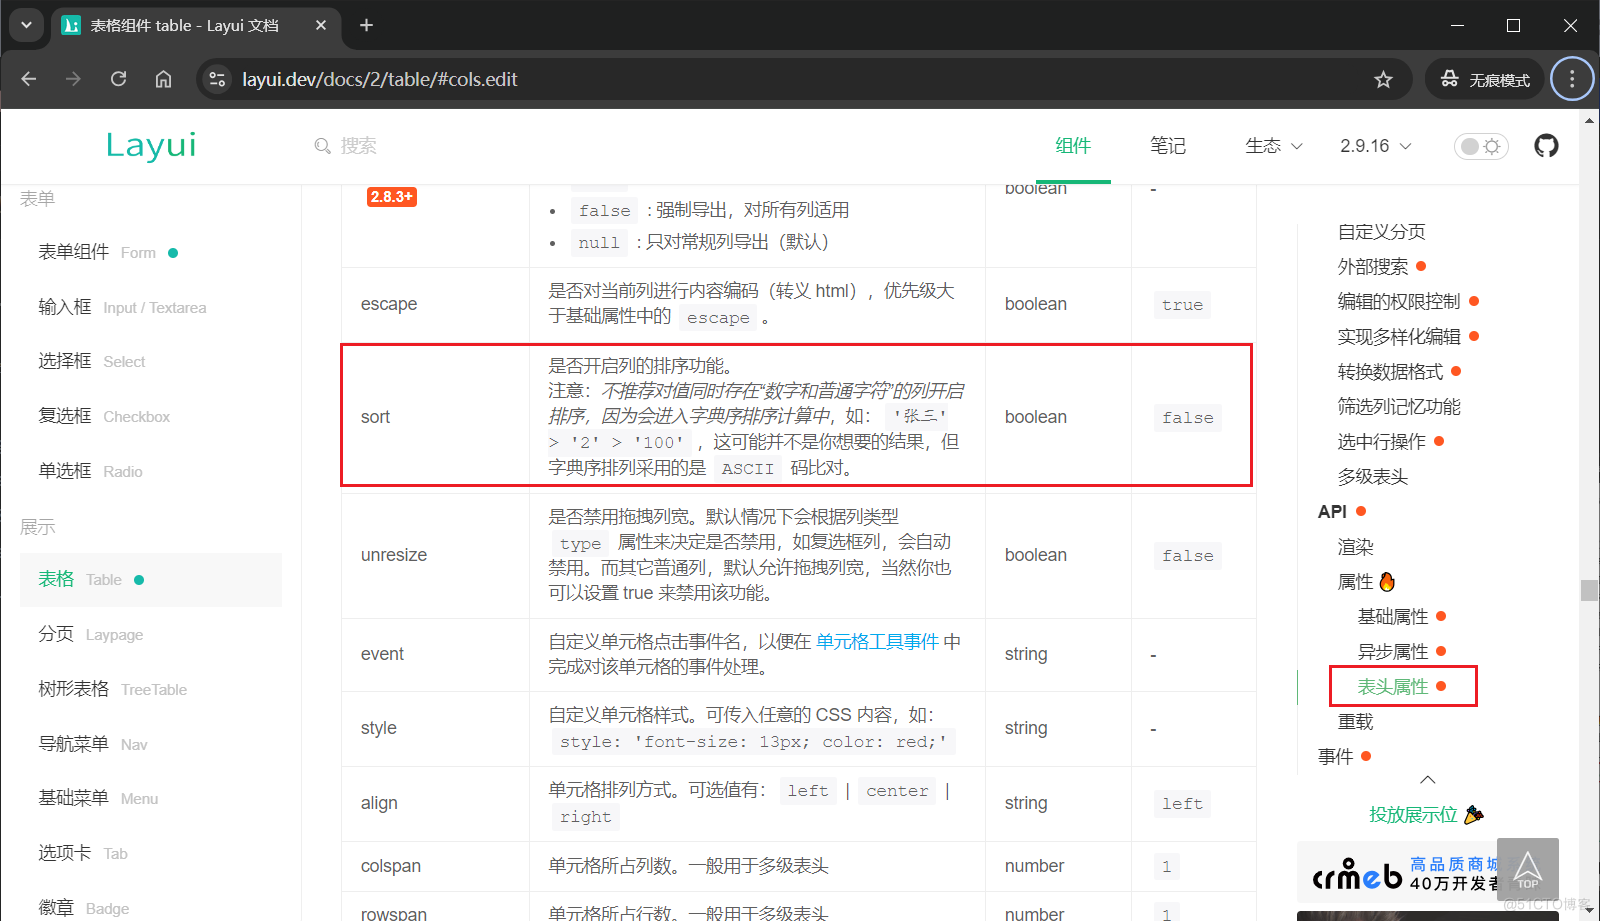Image resolution: width=1600 pixels, height=921 pixels.
Task: Focus the 搜索 search box
Action: tap(358, 146)
